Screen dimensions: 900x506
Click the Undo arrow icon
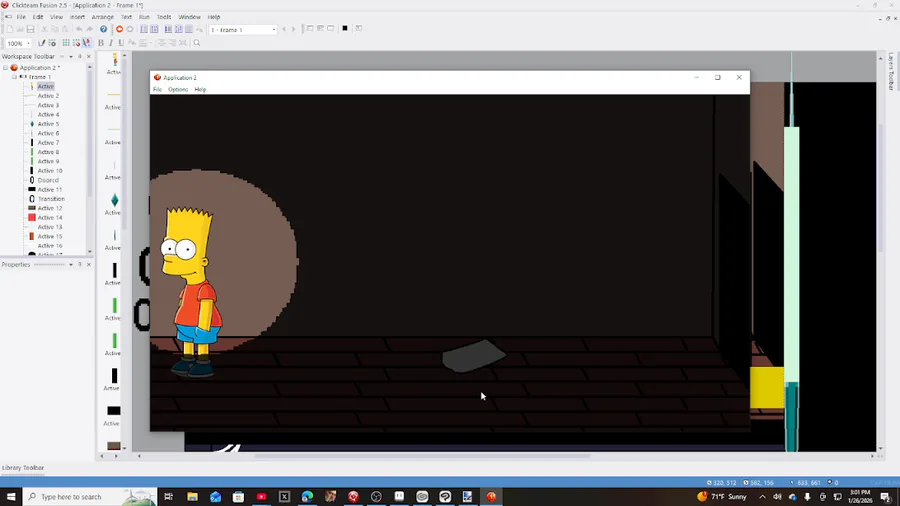point(79,29)
